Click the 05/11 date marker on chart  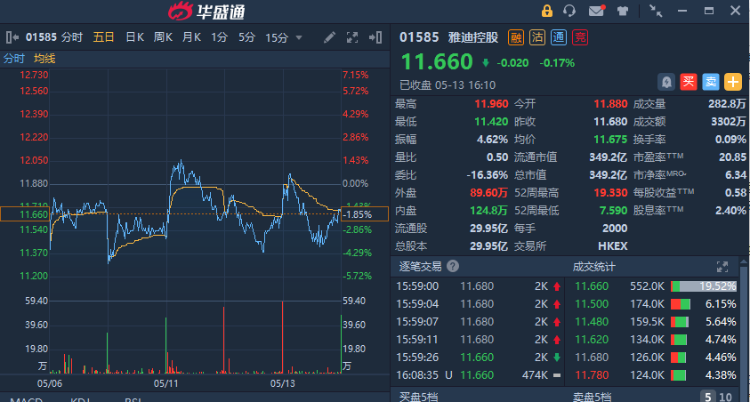166,383
